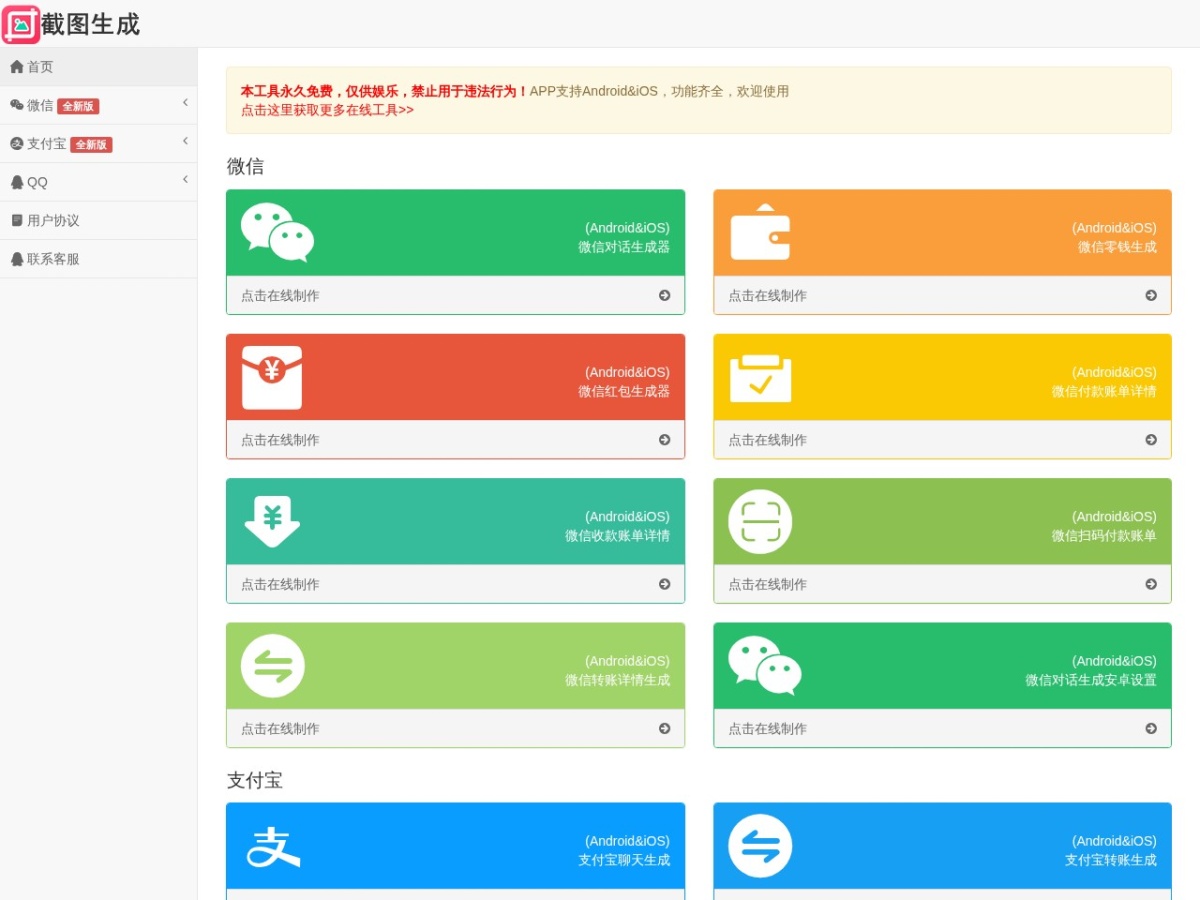Expand the 支付宝 sidebar menu chevron
The width and height of the screenshot is (1200, 900).
185,141
